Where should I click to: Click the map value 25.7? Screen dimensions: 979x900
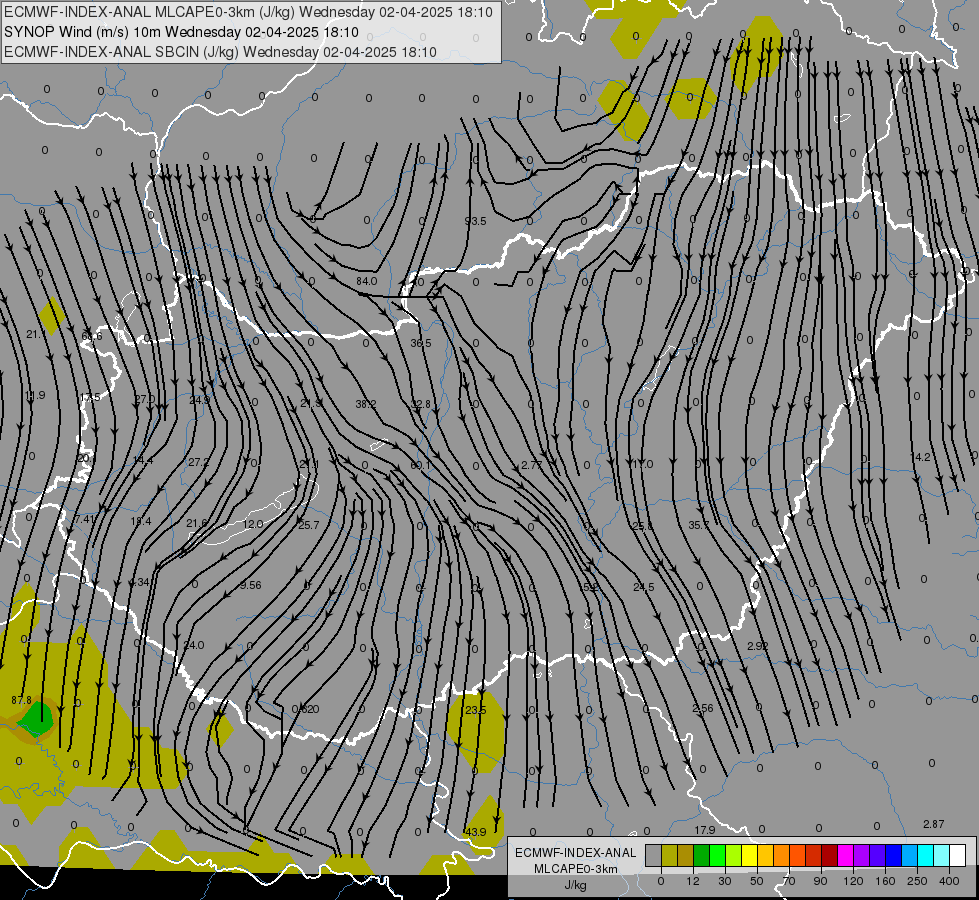[308, 525]
